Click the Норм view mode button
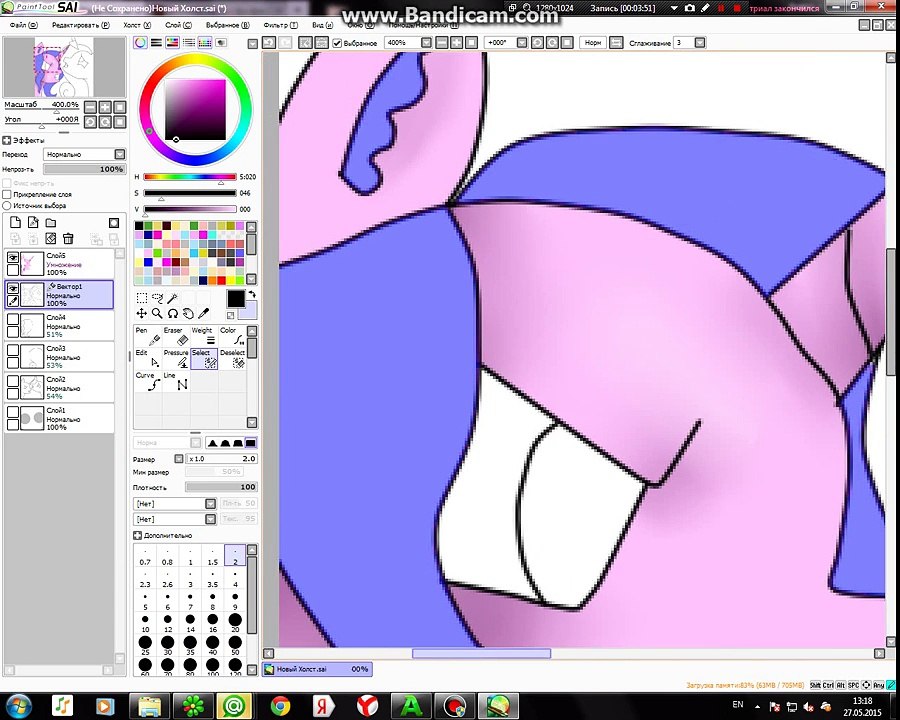 click(x=592, y=43)
